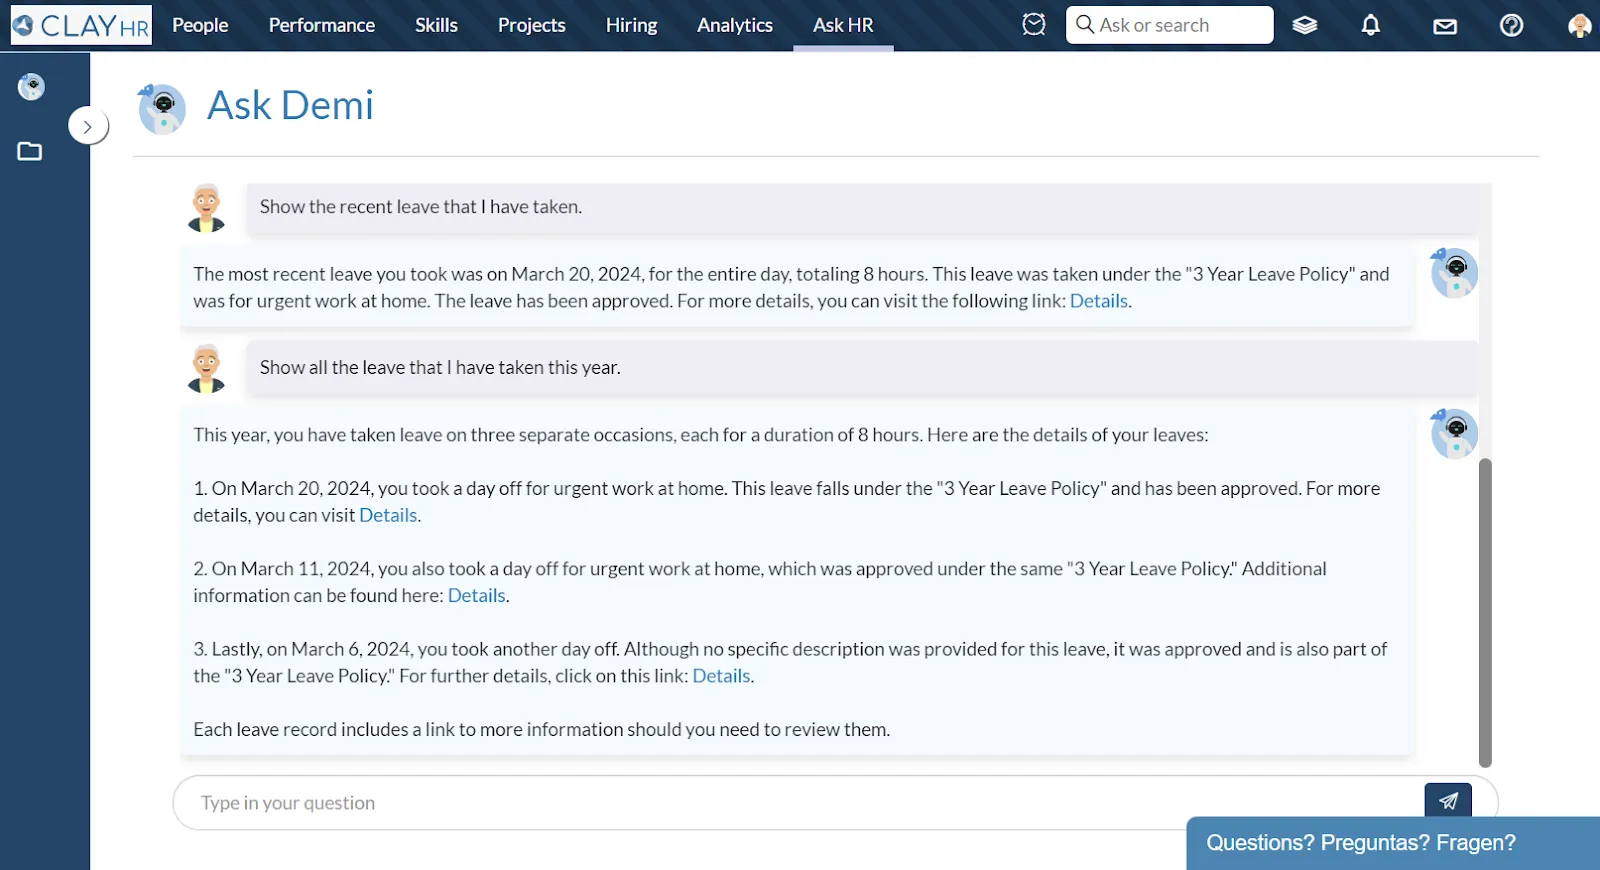Viewport: 1600px width, 870px height.
Task: Send the question with the paper plane button
Action: tap(1448, 800)
